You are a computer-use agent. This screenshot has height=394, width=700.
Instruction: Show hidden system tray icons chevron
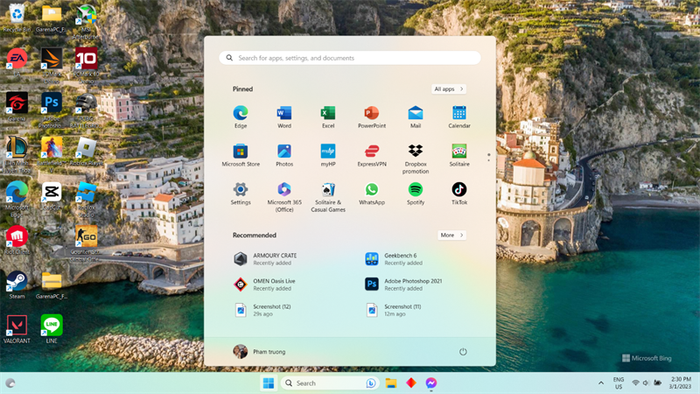(x=601, y=383)
